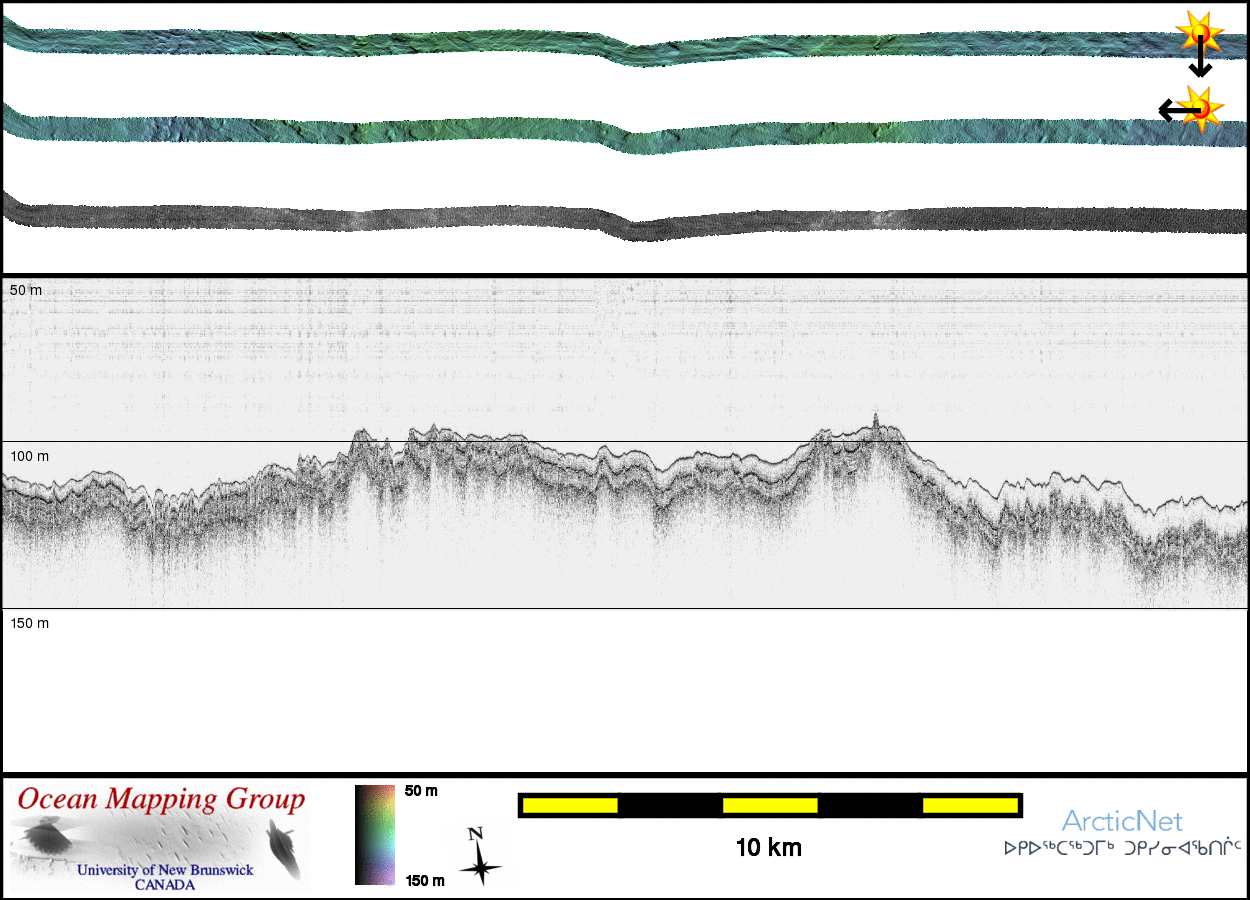
Task: Click the University of New Brunswick text
Action: pyautogui.click(x=165, y=870)
